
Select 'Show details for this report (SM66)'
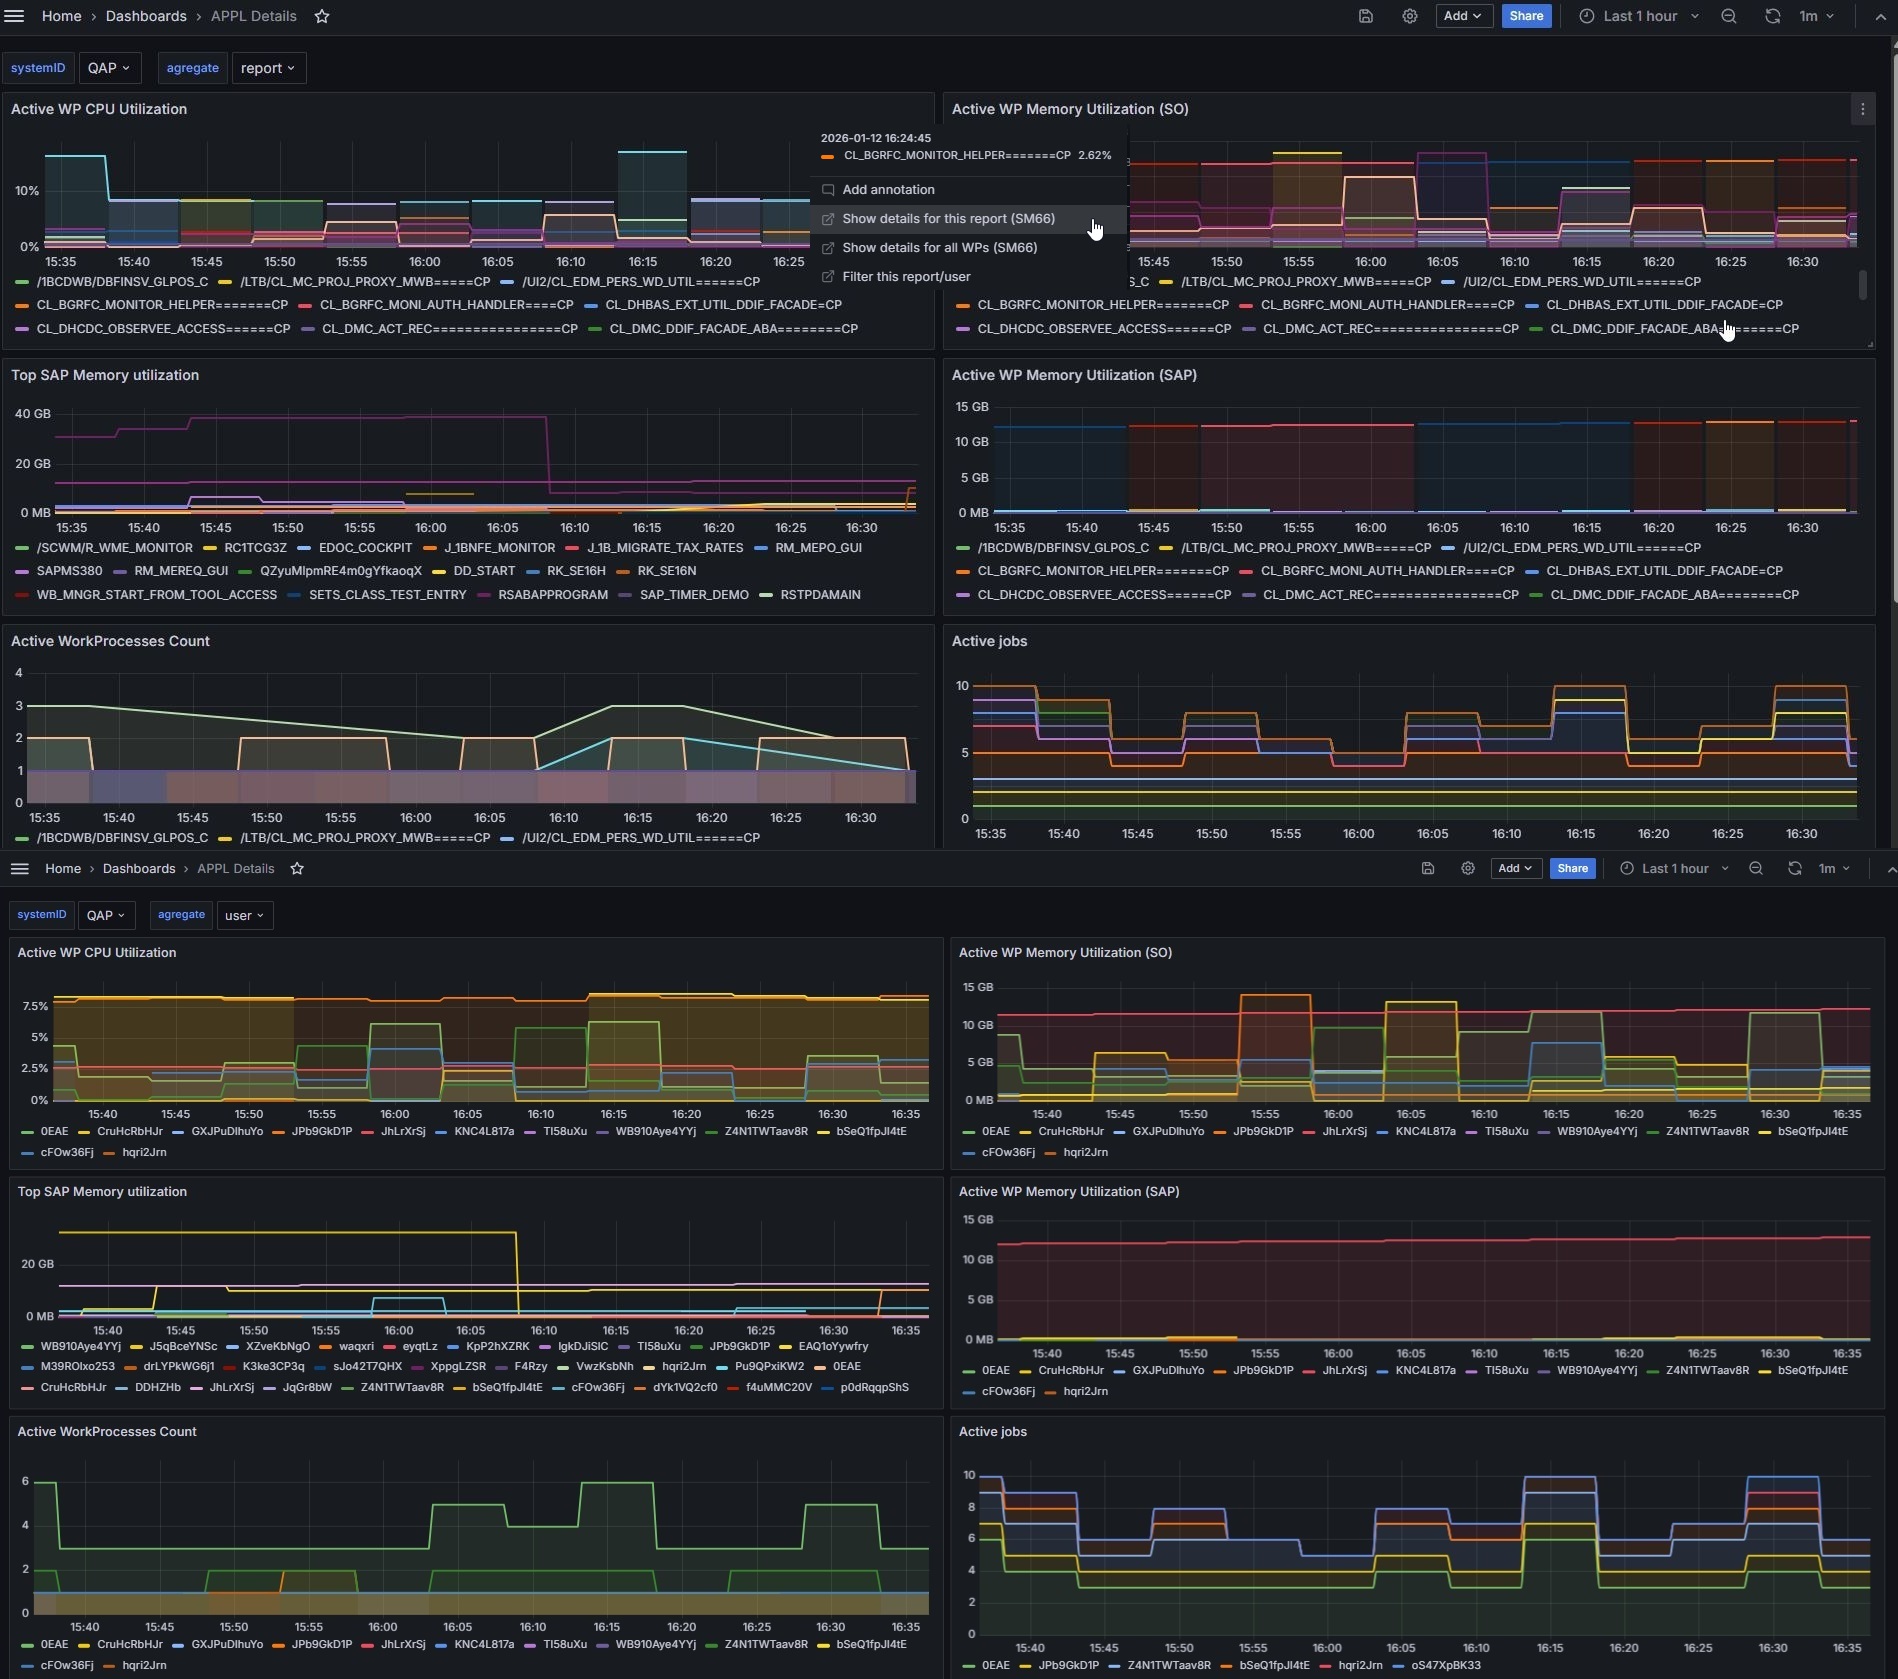click(948, 219)
